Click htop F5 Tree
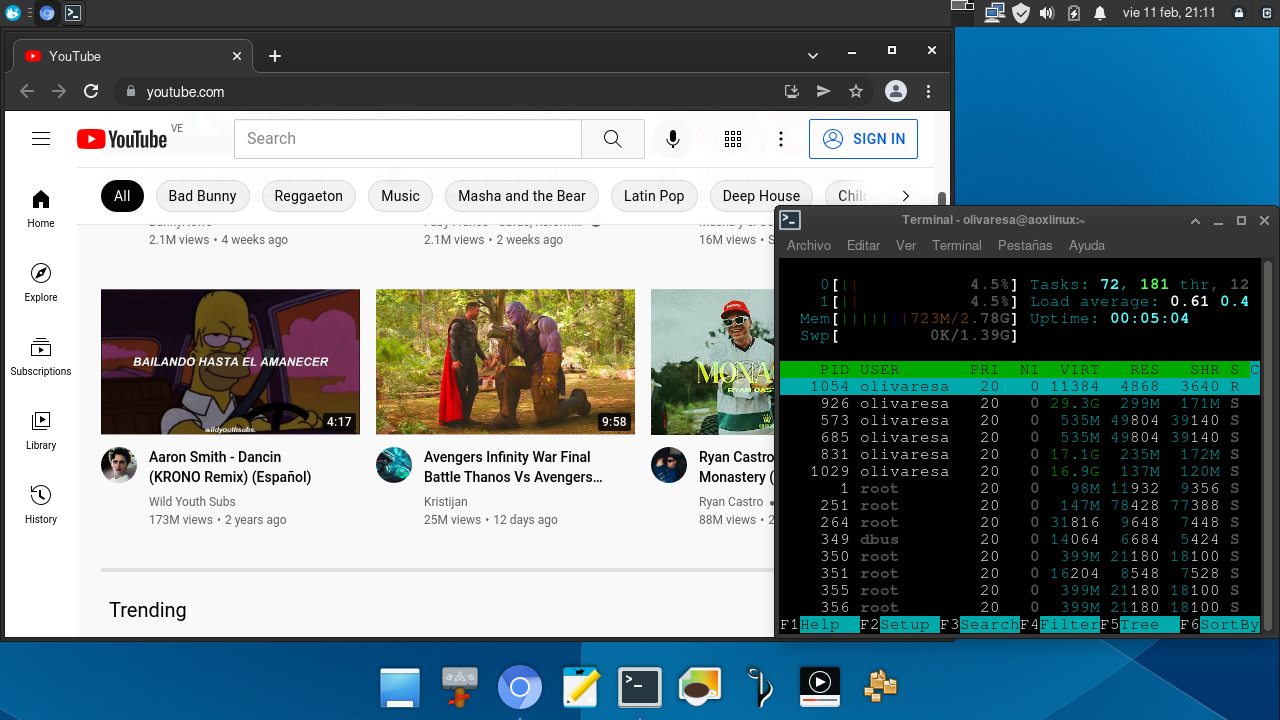This screenshot has height=720, width=1280. [x=1140, y=625]
